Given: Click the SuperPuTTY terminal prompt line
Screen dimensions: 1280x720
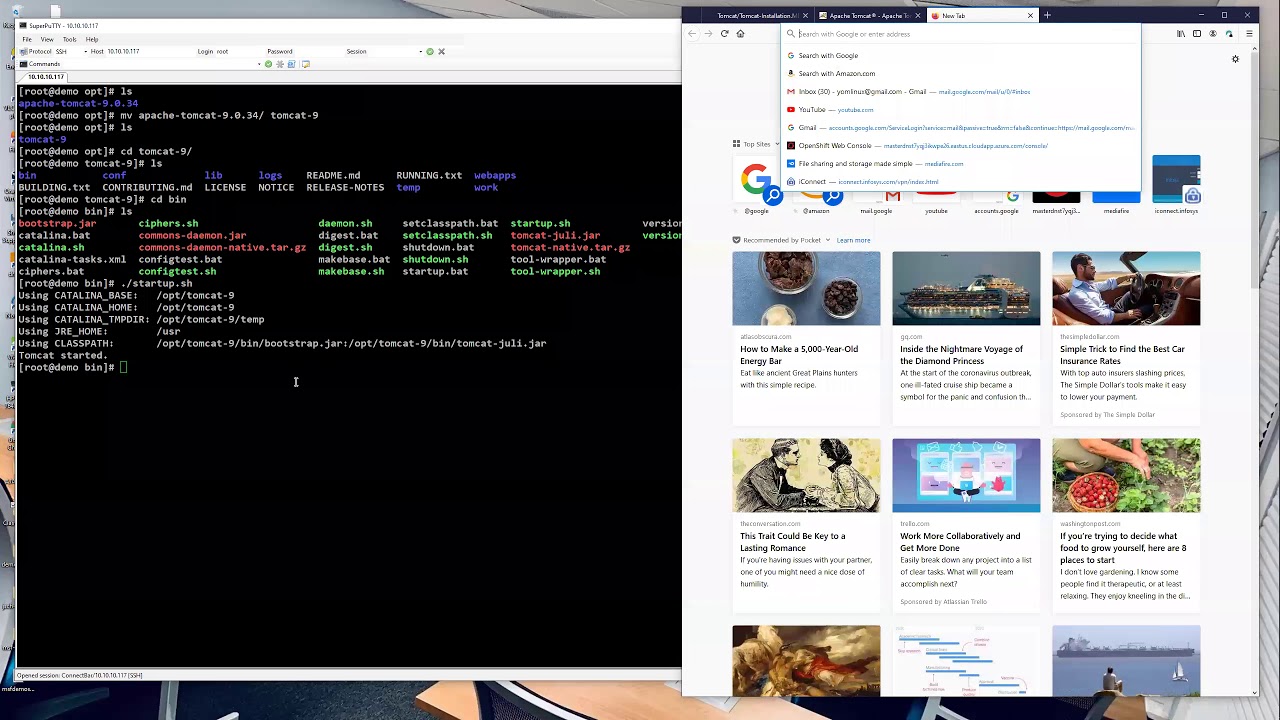Looking at the screenshot, I should [x=72, y=368].
